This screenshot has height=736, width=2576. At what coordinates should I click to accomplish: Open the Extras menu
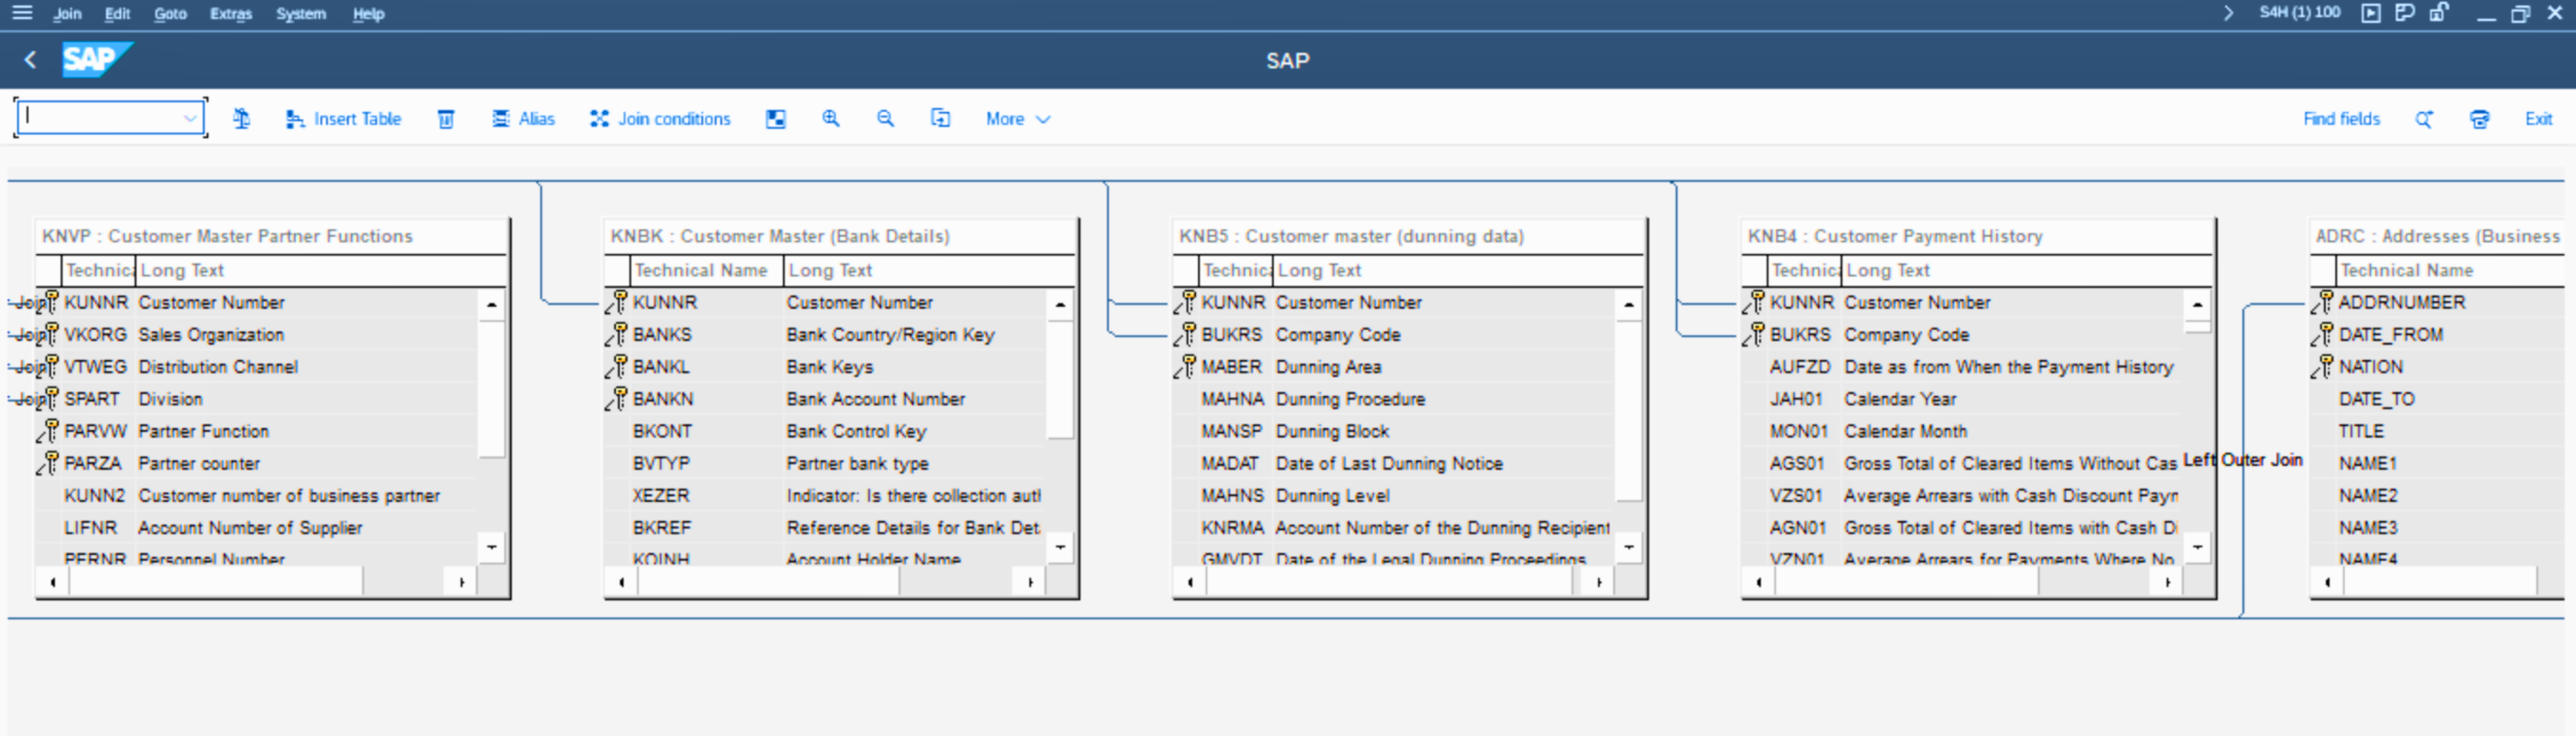[231, 14]
